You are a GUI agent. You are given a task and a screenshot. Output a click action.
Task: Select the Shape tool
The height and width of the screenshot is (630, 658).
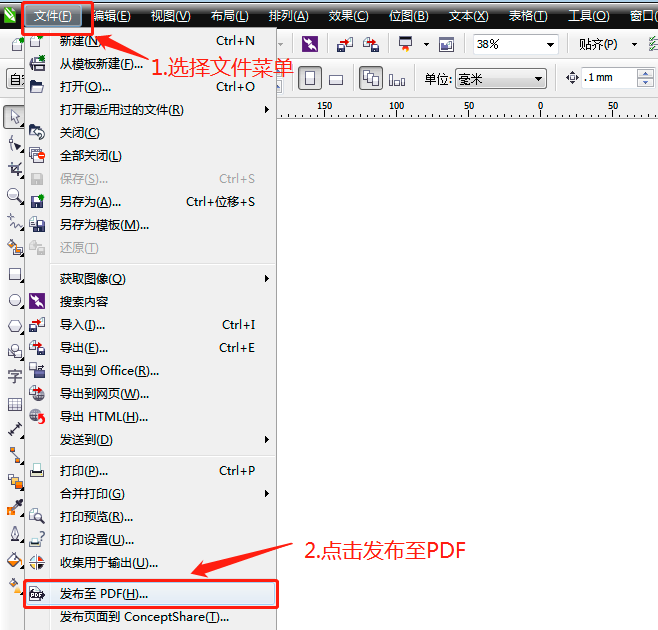click(x=15, y=143)
